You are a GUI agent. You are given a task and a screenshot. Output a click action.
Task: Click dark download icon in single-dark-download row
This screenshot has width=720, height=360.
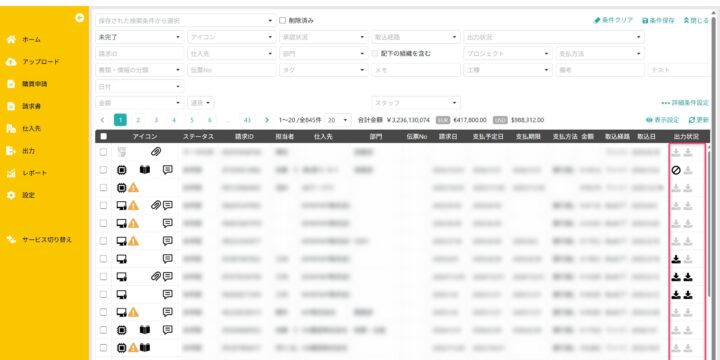pyautogui.click(x=675, y=259)
